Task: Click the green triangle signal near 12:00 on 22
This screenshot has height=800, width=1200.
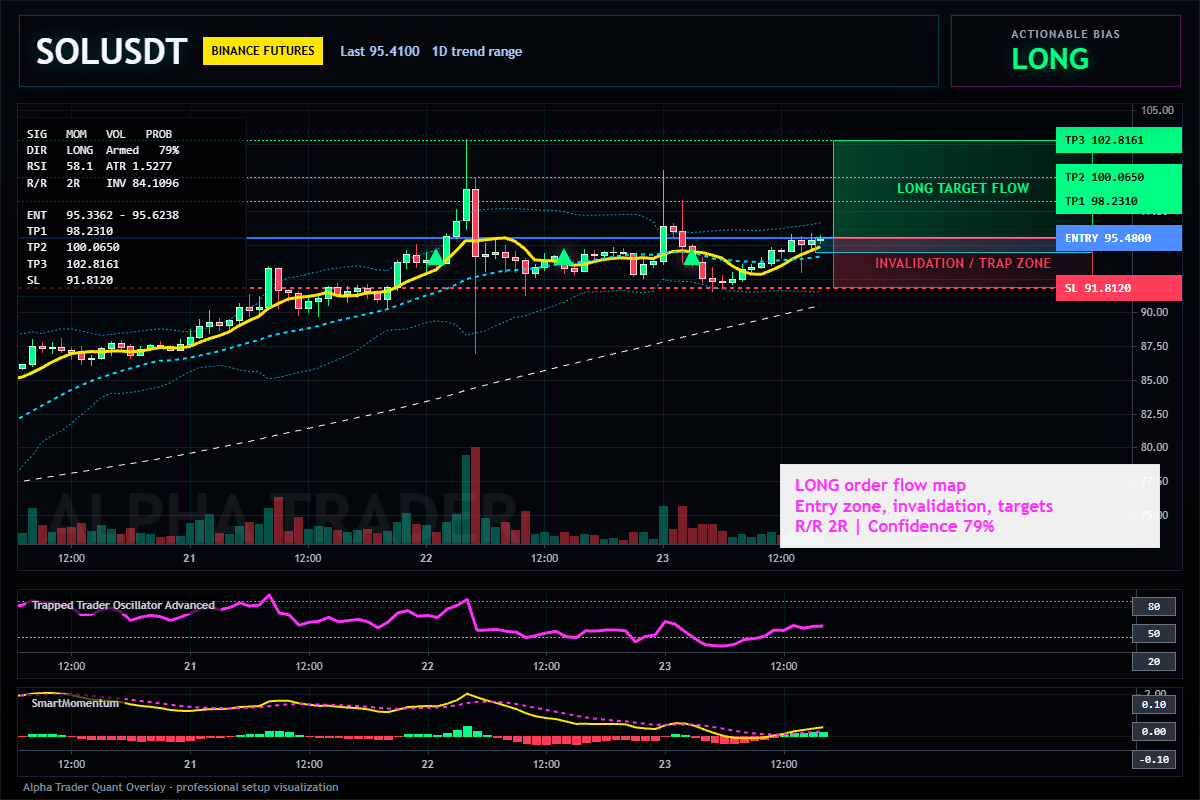Action: pos(564,257)
